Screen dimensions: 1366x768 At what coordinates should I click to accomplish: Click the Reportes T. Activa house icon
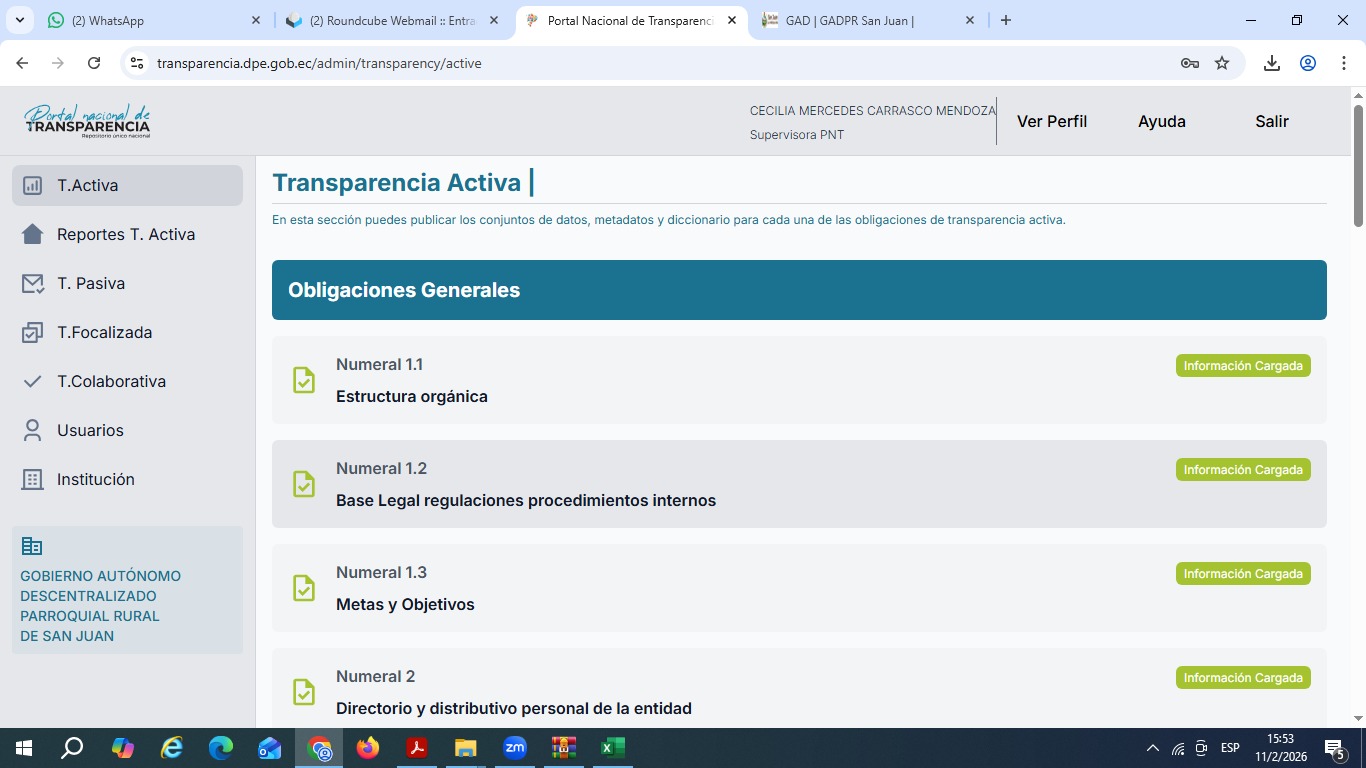click(33, 235)
